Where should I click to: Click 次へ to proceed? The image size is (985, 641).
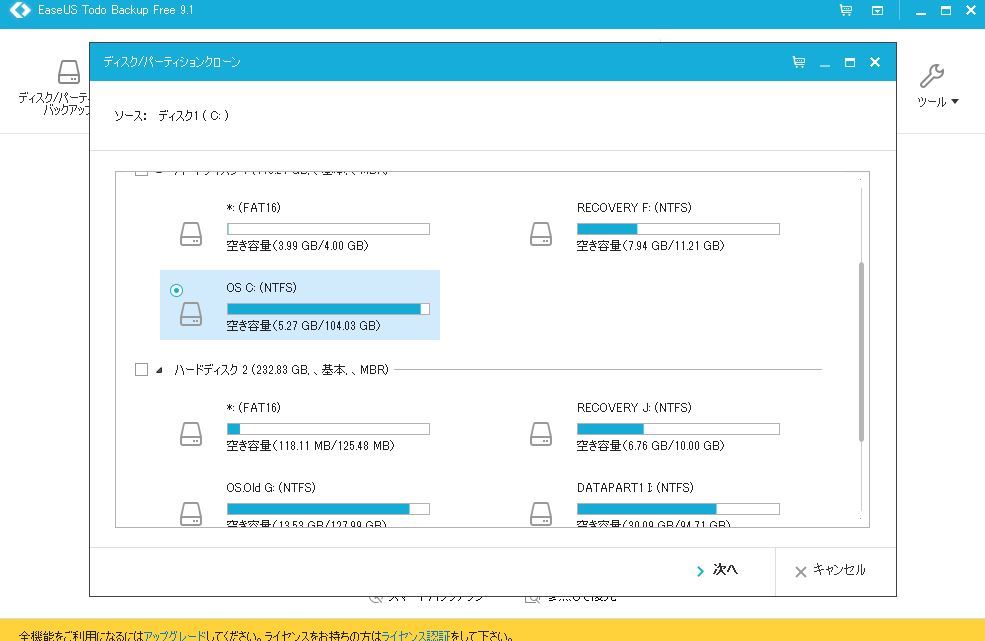pyautogui.click(x=717, y=570)
